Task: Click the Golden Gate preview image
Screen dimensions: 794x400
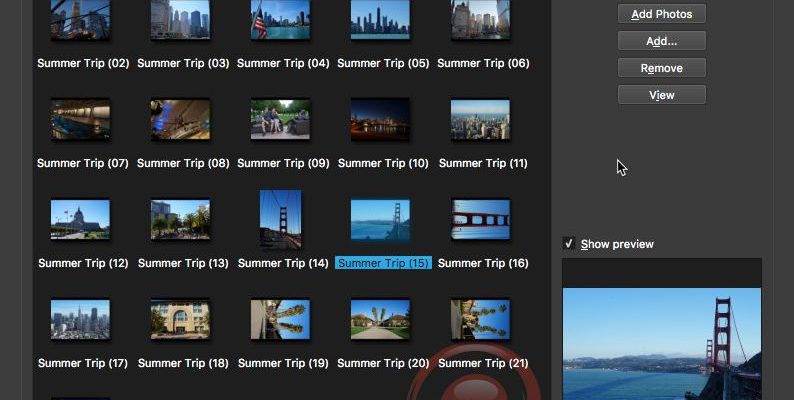Action: pyautogui.click(x=662, y=344)
